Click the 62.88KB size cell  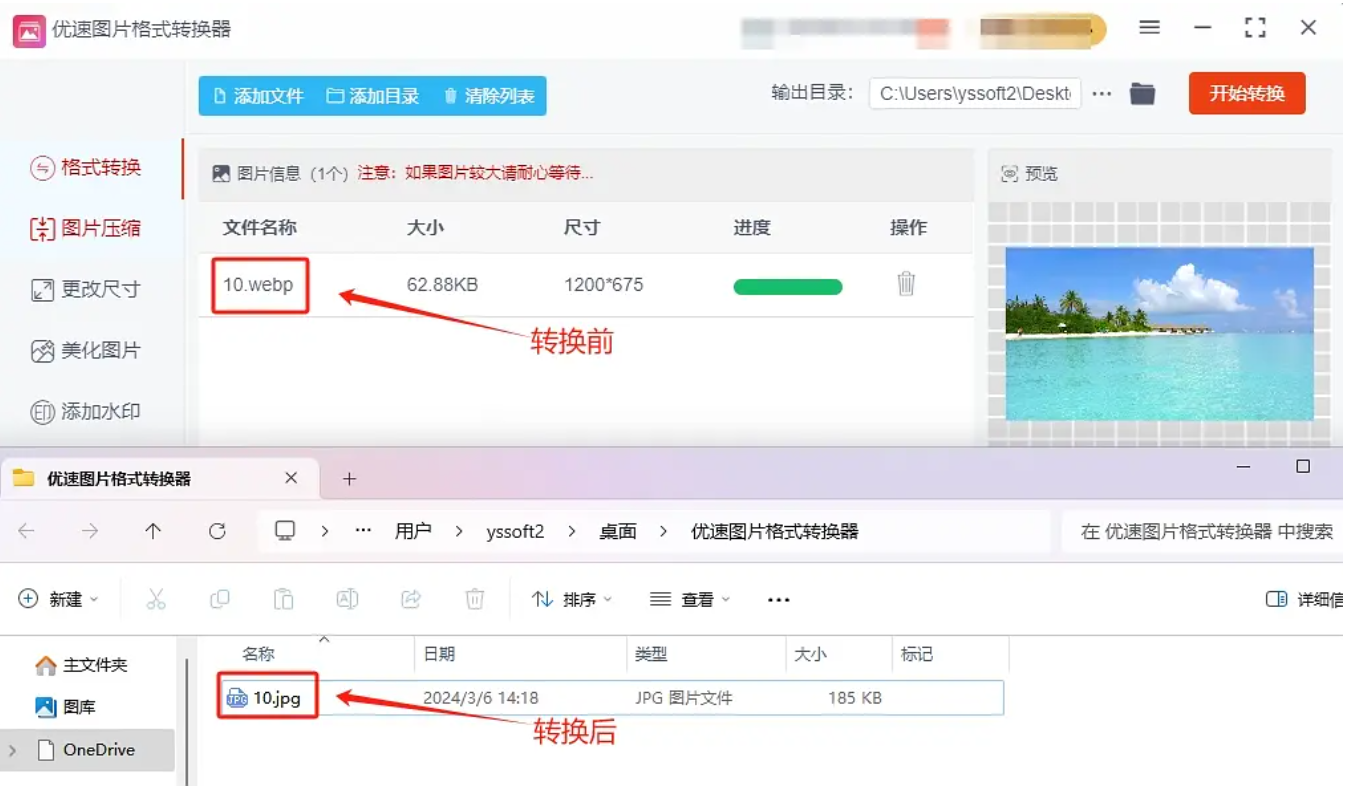coord(442,285)
